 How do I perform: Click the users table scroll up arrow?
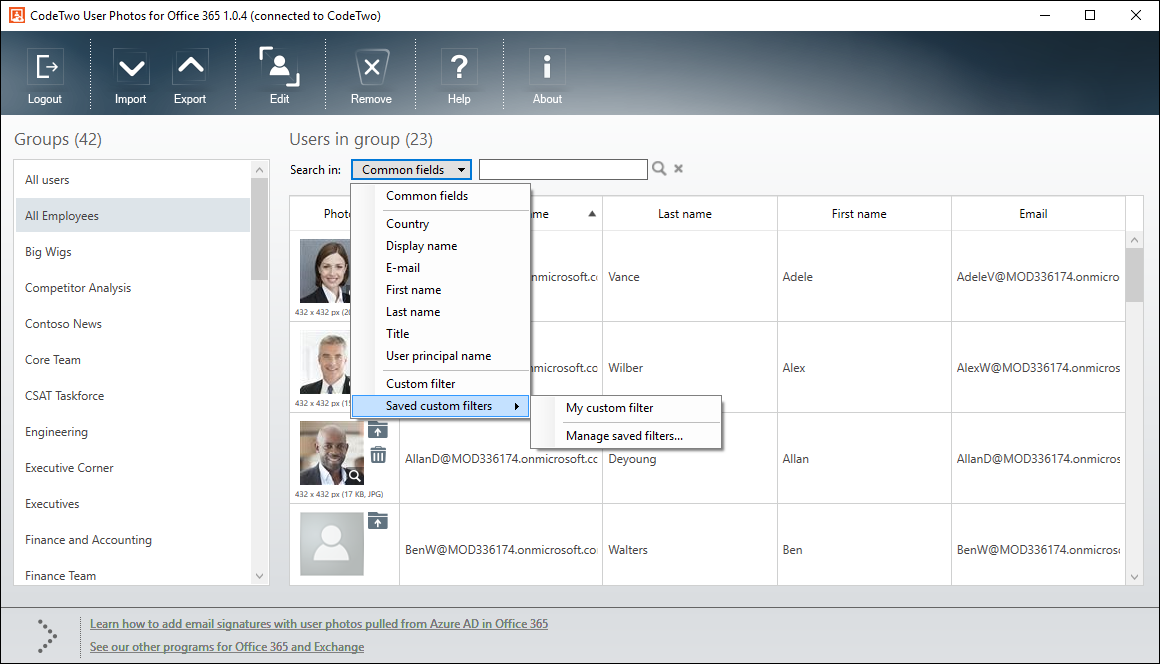[1134, 240]
